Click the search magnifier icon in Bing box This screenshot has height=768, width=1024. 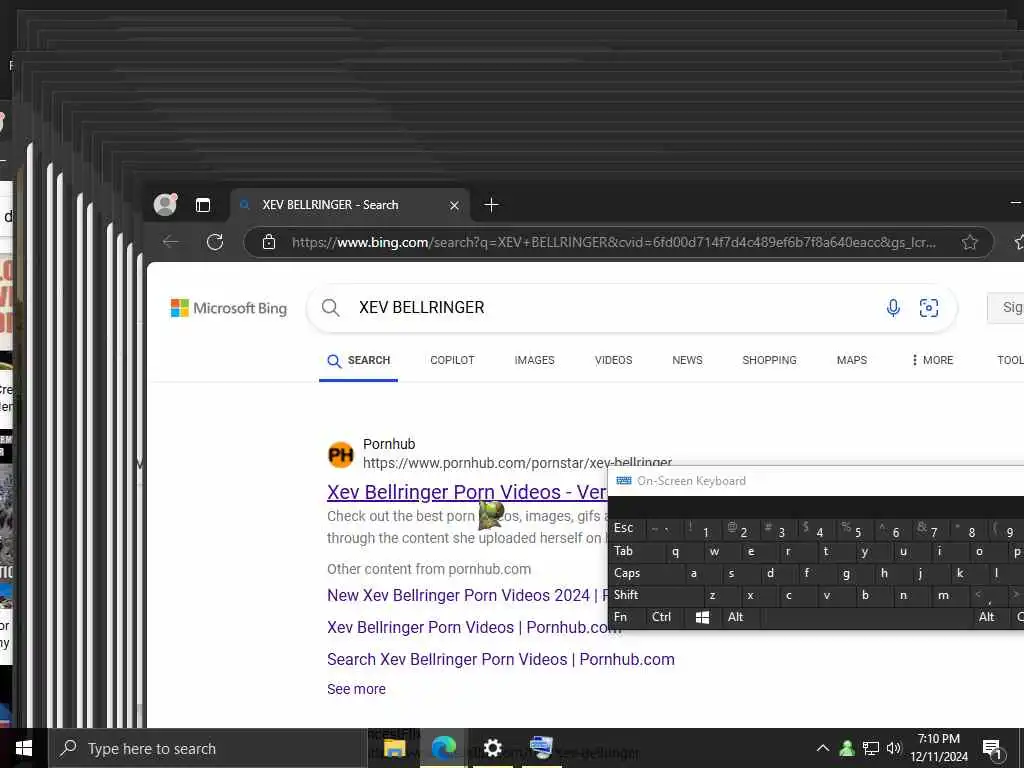330,308
